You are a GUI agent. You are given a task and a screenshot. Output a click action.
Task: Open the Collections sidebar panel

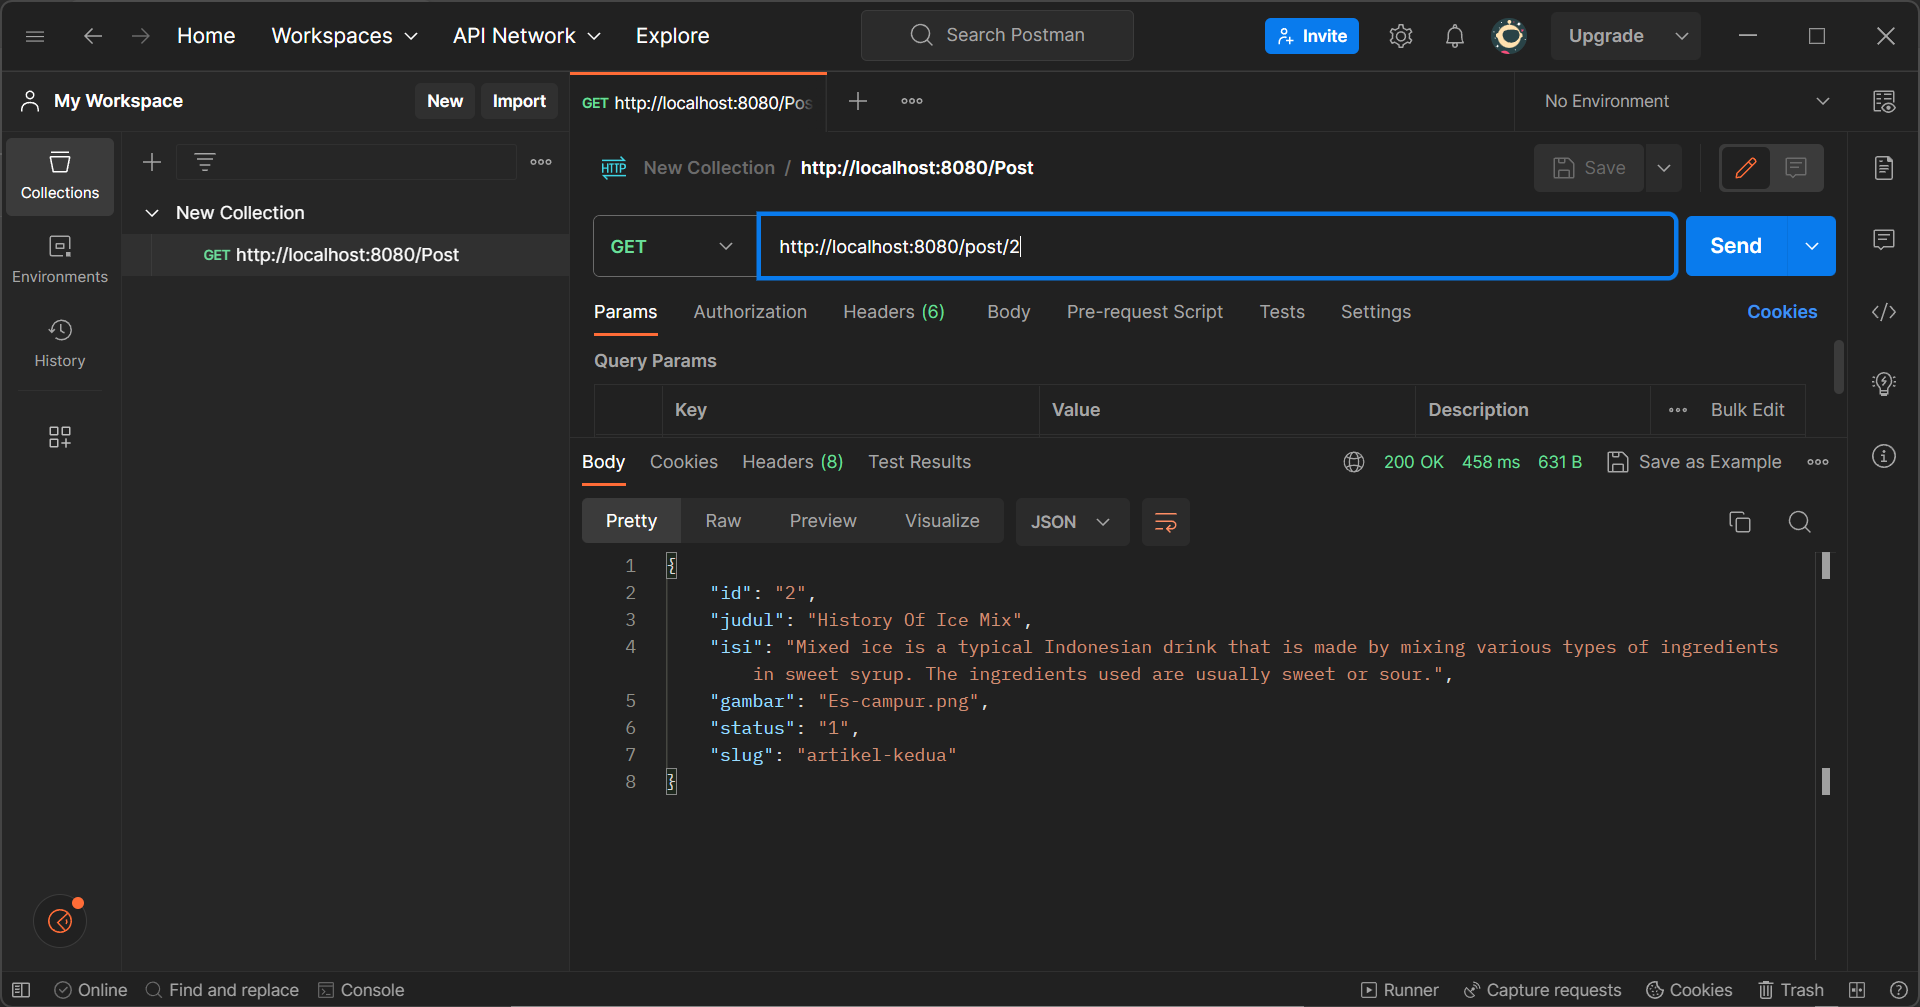click(59, 176)
